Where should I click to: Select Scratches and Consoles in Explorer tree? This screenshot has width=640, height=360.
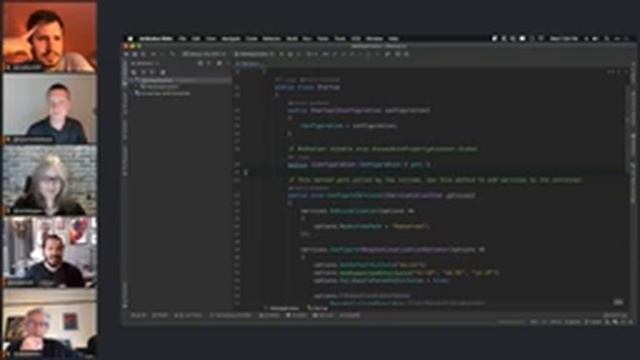[163, 93]
